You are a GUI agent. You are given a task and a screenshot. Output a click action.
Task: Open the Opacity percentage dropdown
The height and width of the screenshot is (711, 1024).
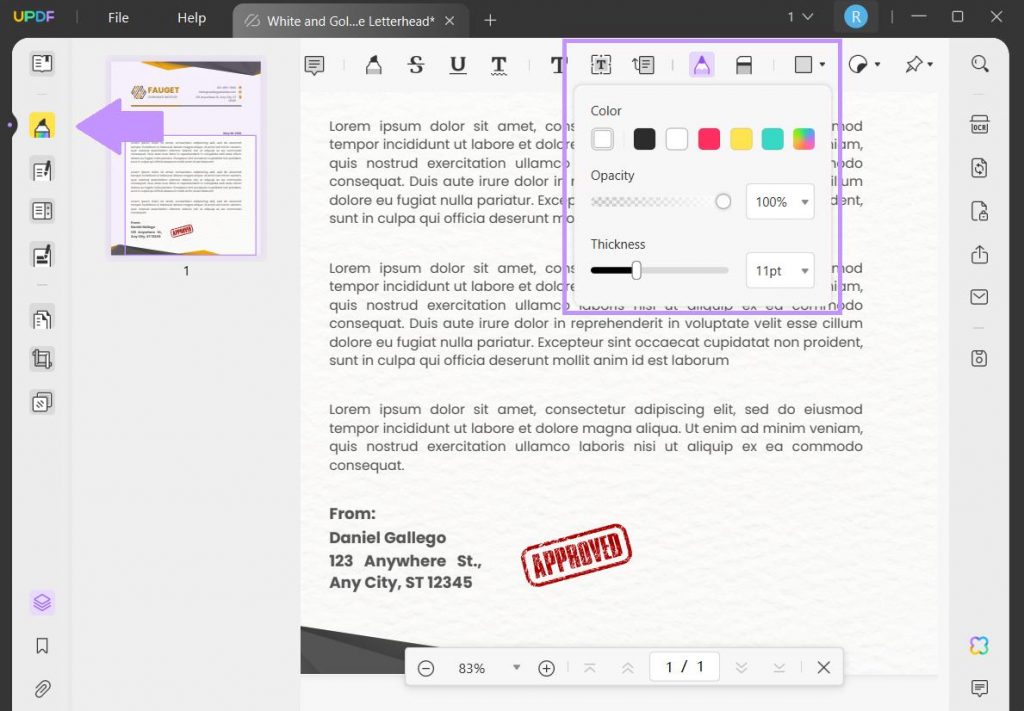pos(780,201)
